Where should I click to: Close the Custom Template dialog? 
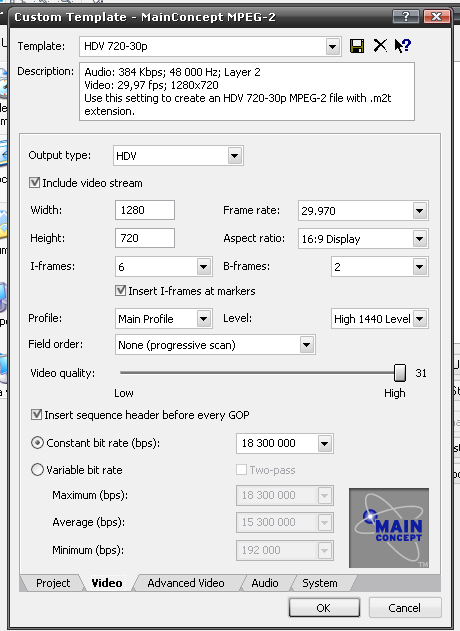[x=437, y=16]
